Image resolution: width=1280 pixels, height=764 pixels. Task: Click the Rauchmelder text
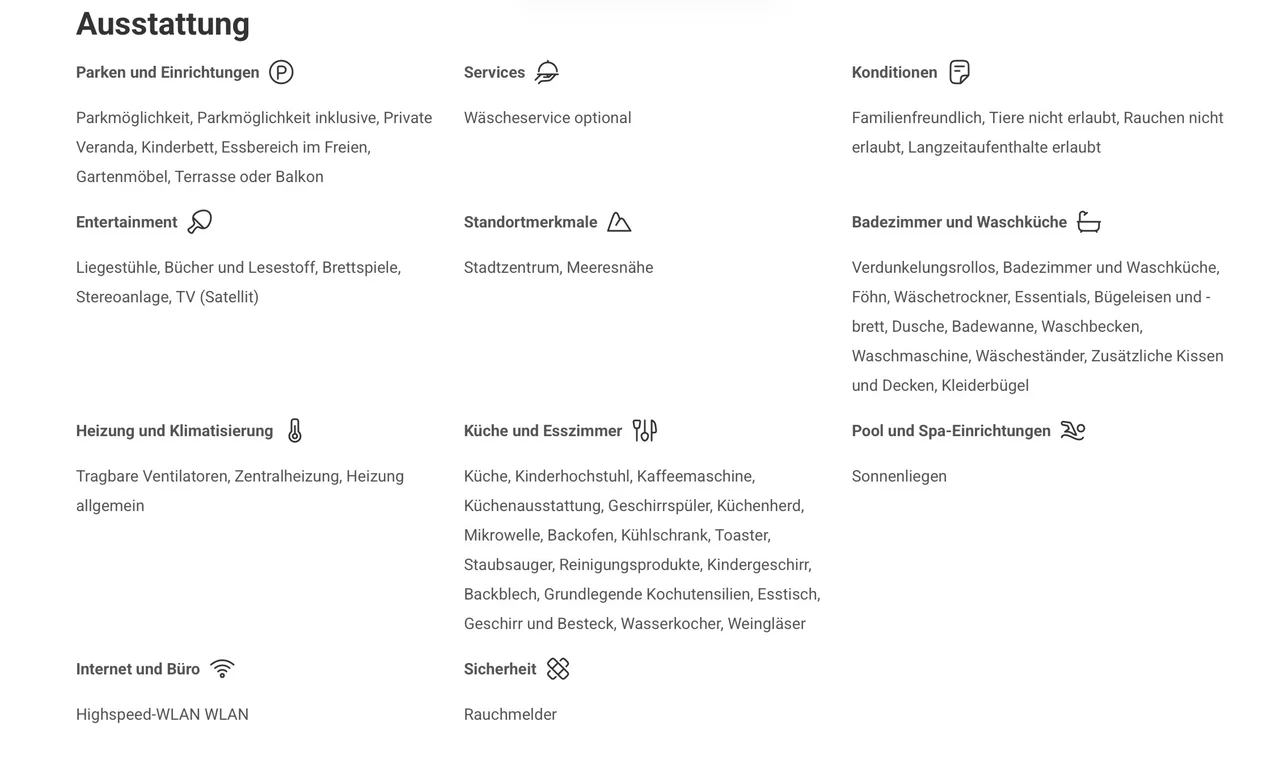[510, 715]
